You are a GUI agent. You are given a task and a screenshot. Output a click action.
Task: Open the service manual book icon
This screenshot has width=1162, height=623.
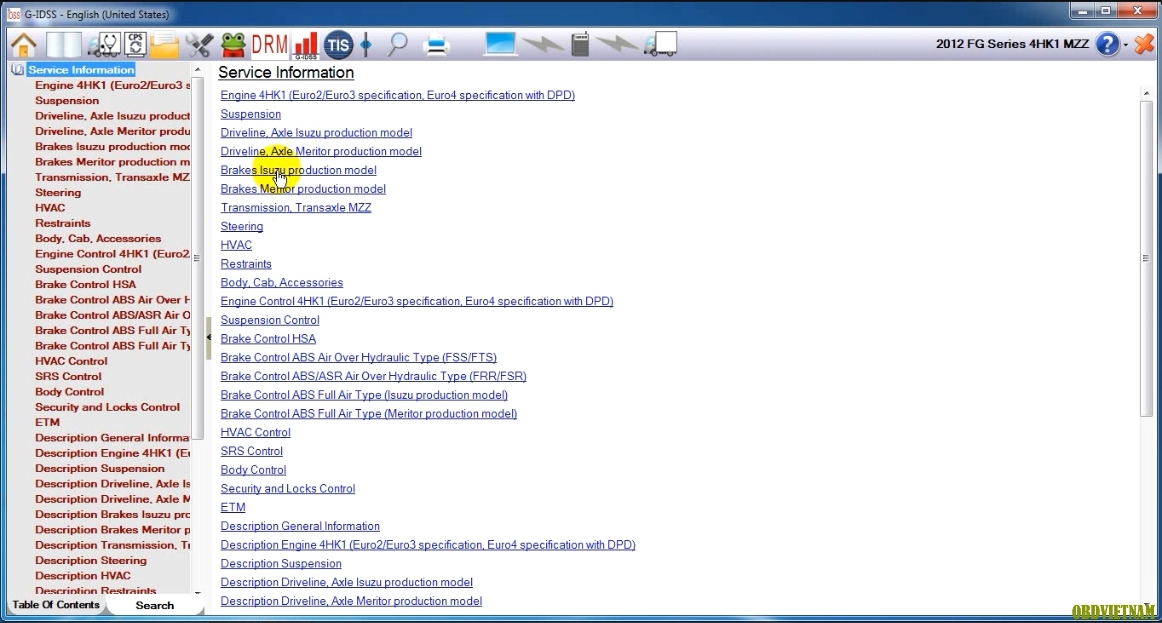click(x=63, y=44)
